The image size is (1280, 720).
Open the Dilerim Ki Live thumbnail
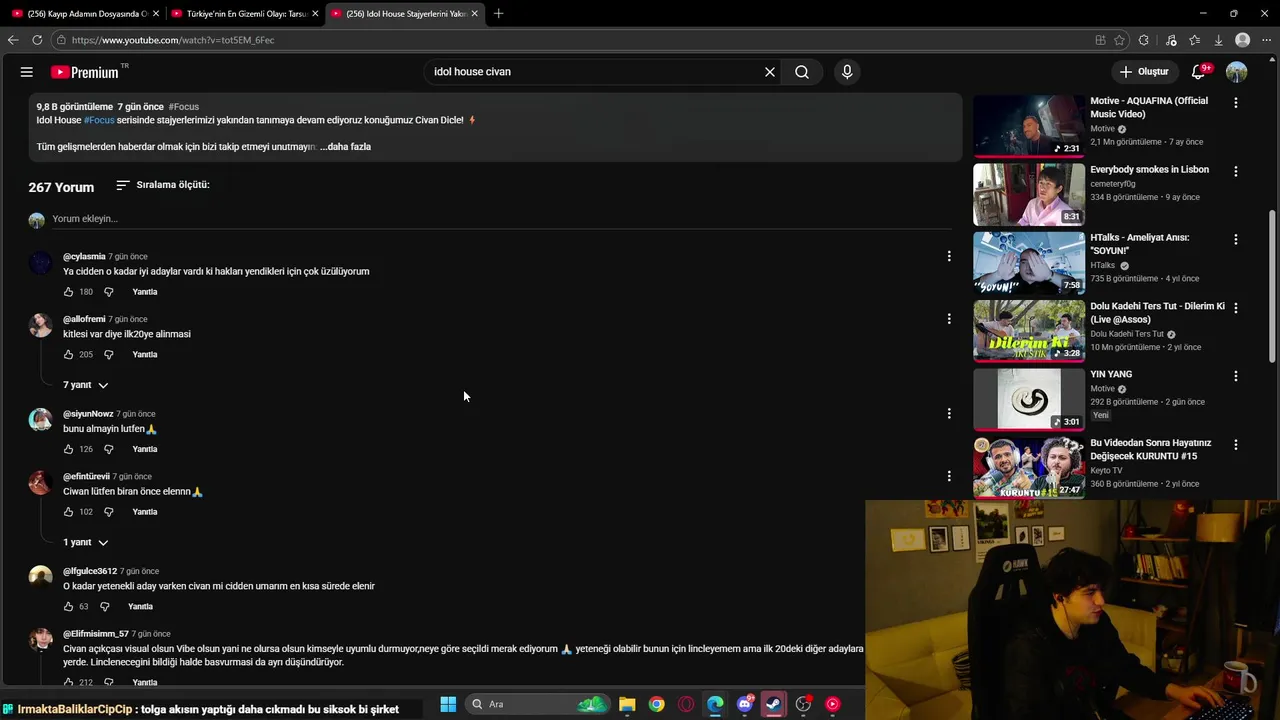1029,331
